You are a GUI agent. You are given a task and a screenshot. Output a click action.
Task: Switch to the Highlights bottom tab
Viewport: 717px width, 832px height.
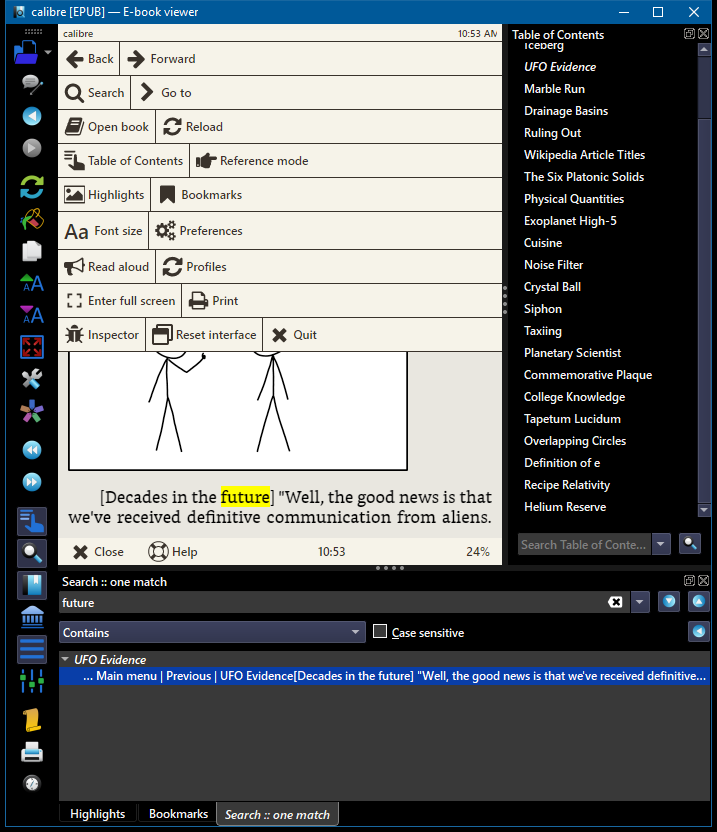pyautogui.click(x=98, y=813)
